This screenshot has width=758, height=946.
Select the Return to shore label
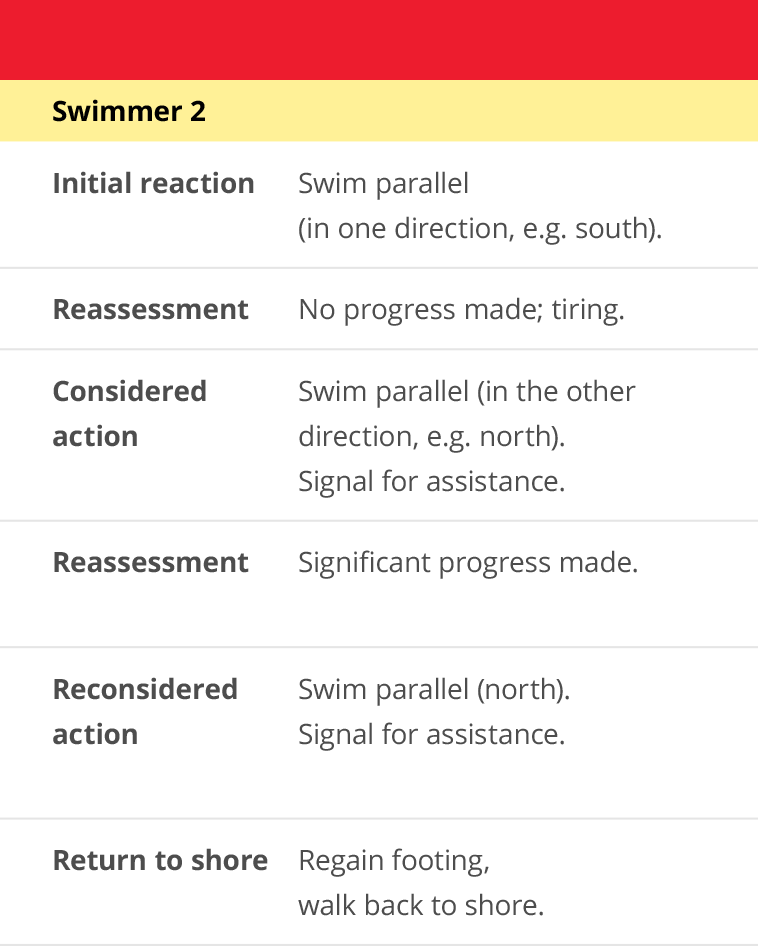tap(160, 860)
